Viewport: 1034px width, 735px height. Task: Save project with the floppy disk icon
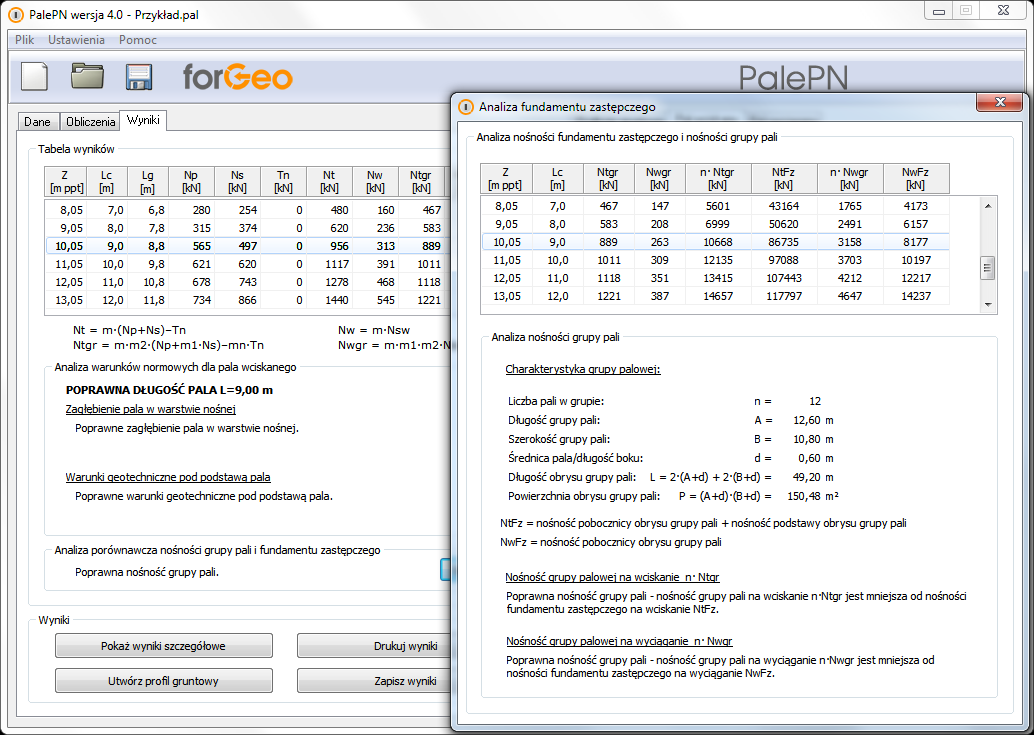(x=138, y=77)
